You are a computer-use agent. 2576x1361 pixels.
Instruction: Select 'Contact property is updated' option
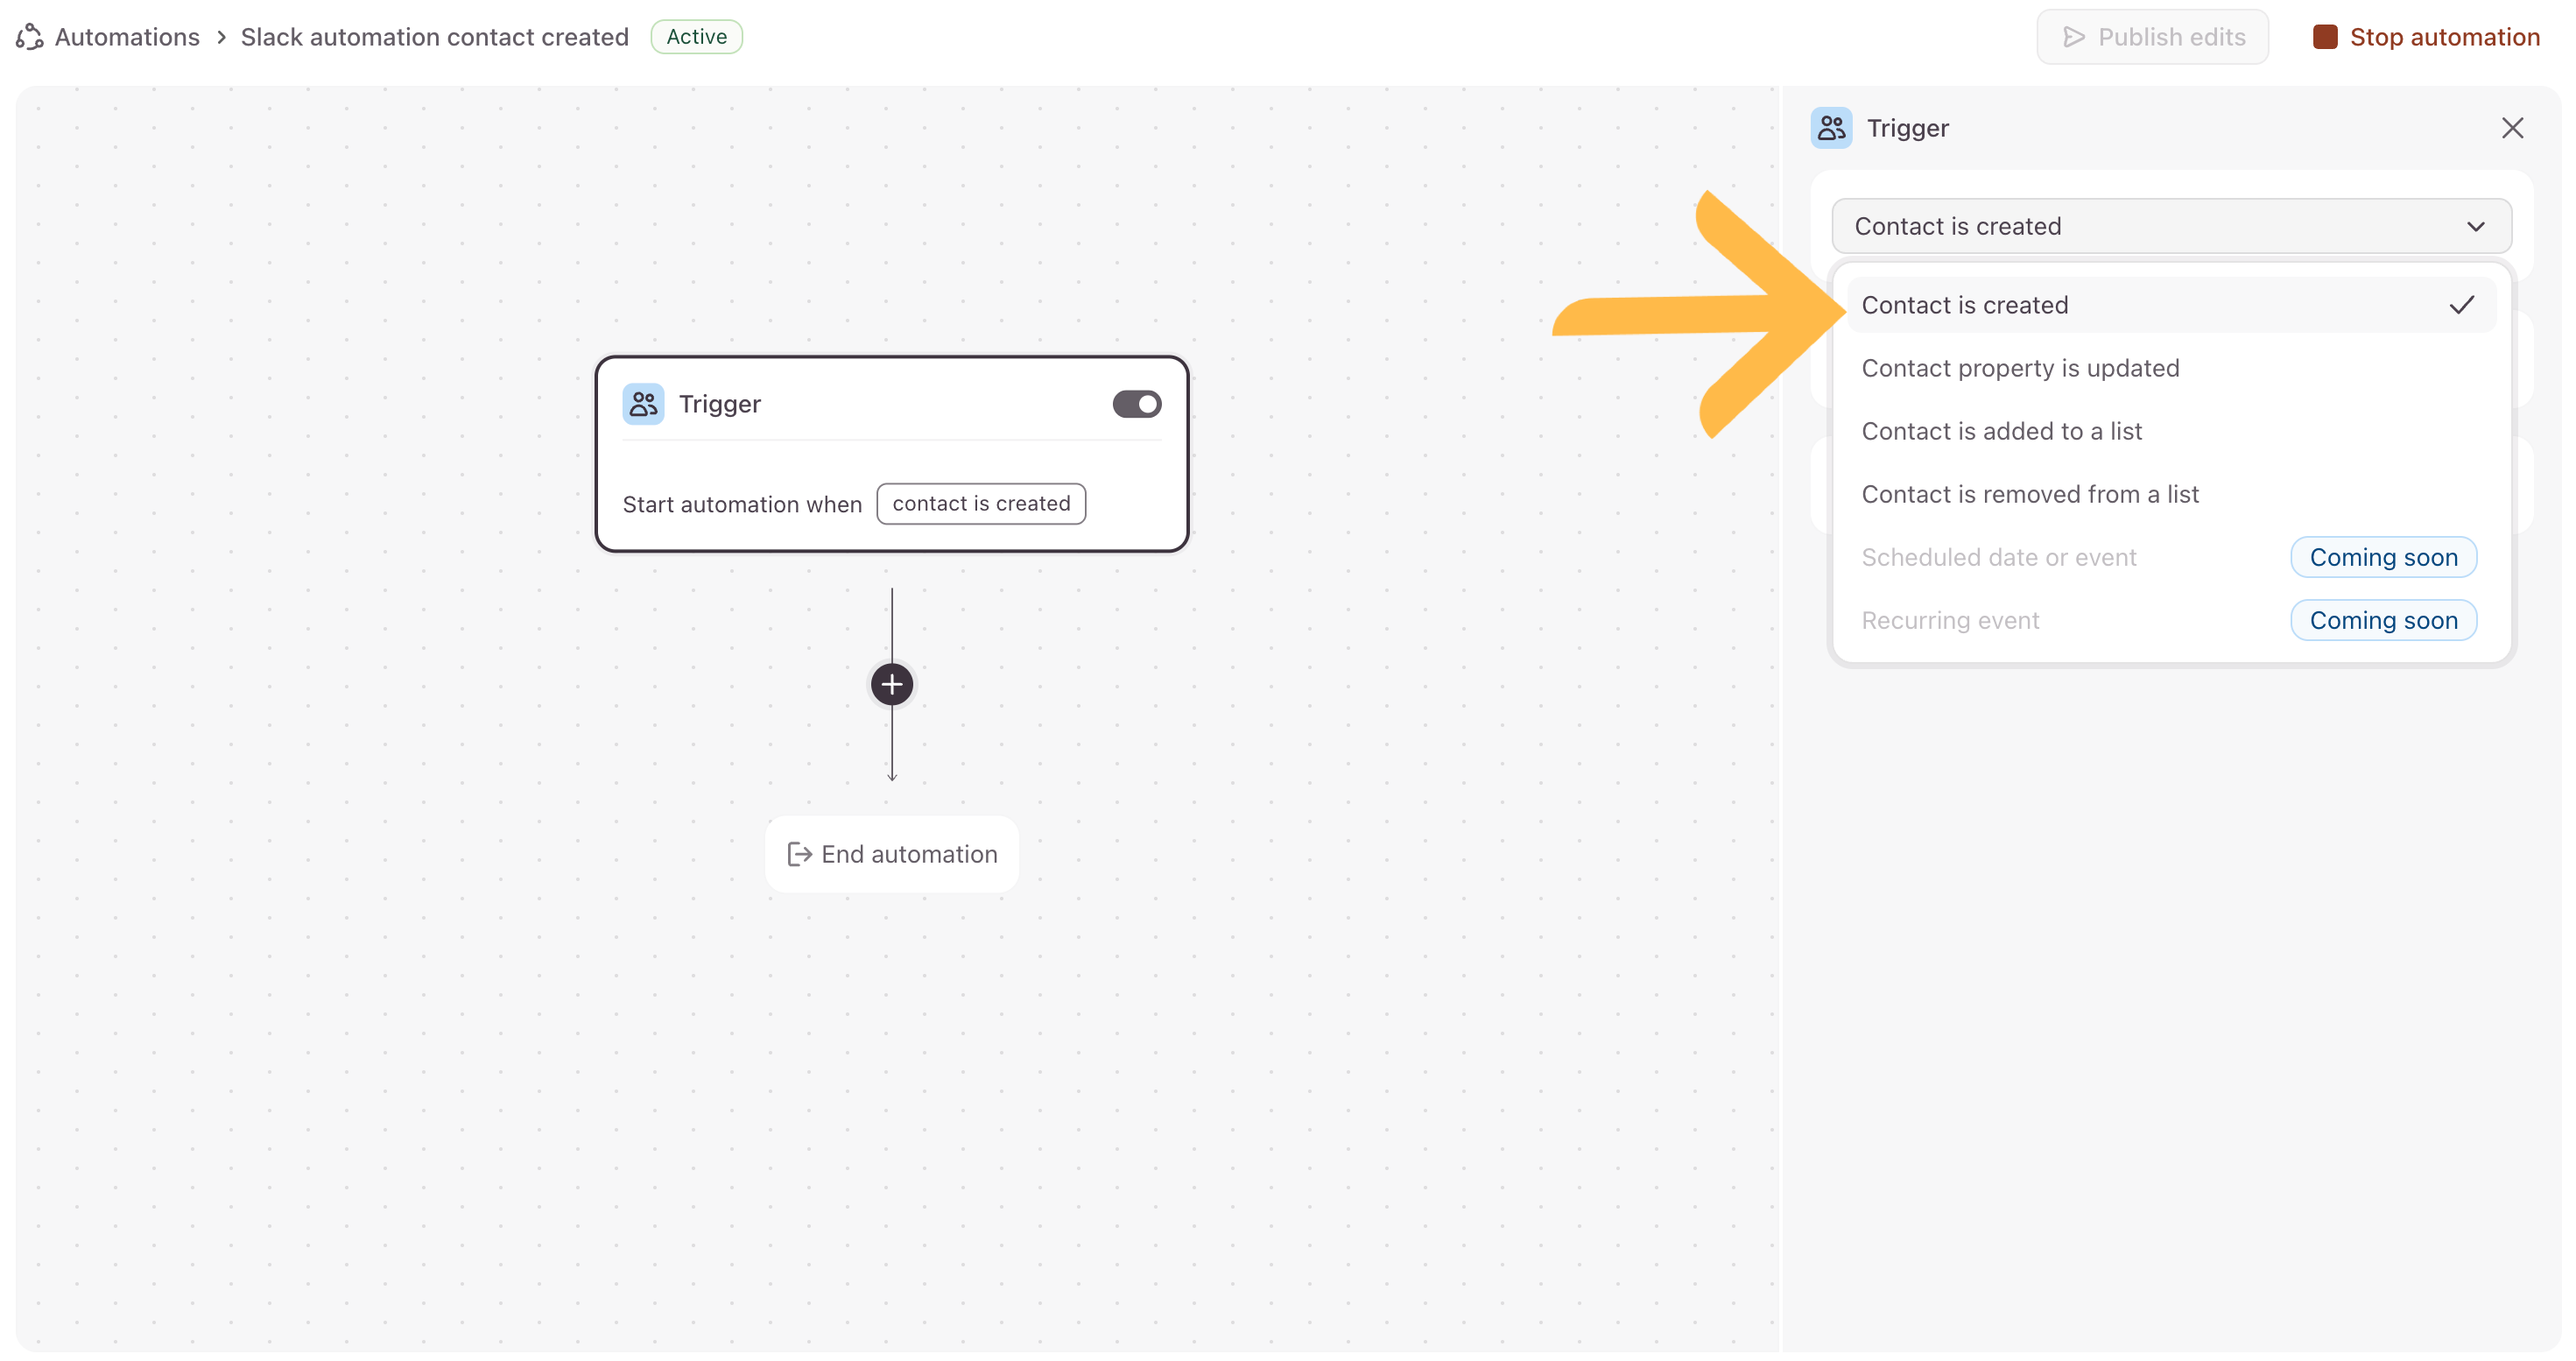[x=2020, y=368]
